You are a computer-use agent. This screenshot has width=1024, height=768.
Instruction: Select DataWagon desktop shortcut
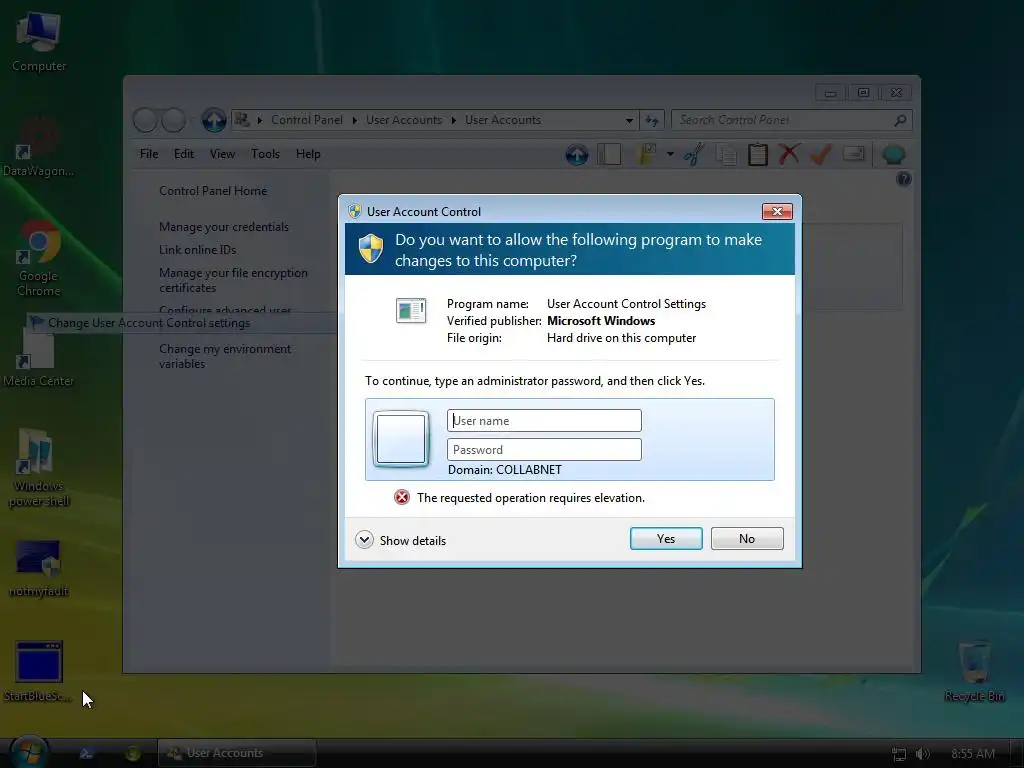(38, 148)
